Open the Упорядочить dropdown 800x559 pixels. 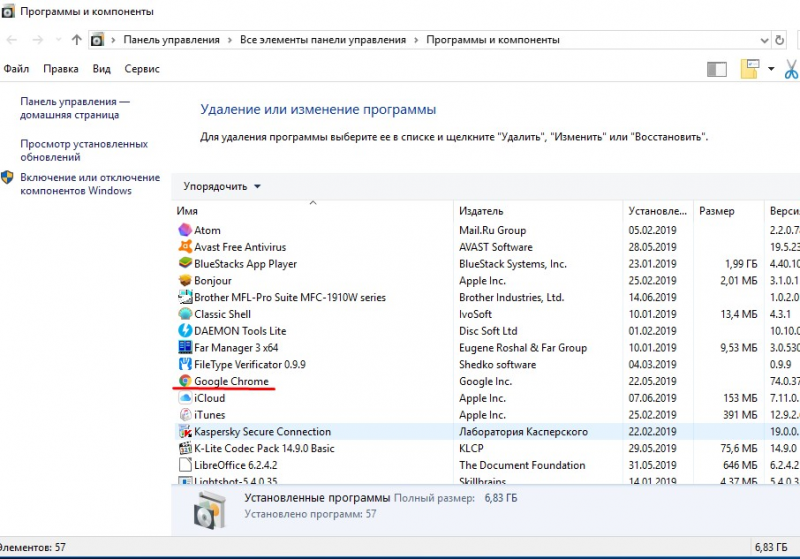point(222,187)
